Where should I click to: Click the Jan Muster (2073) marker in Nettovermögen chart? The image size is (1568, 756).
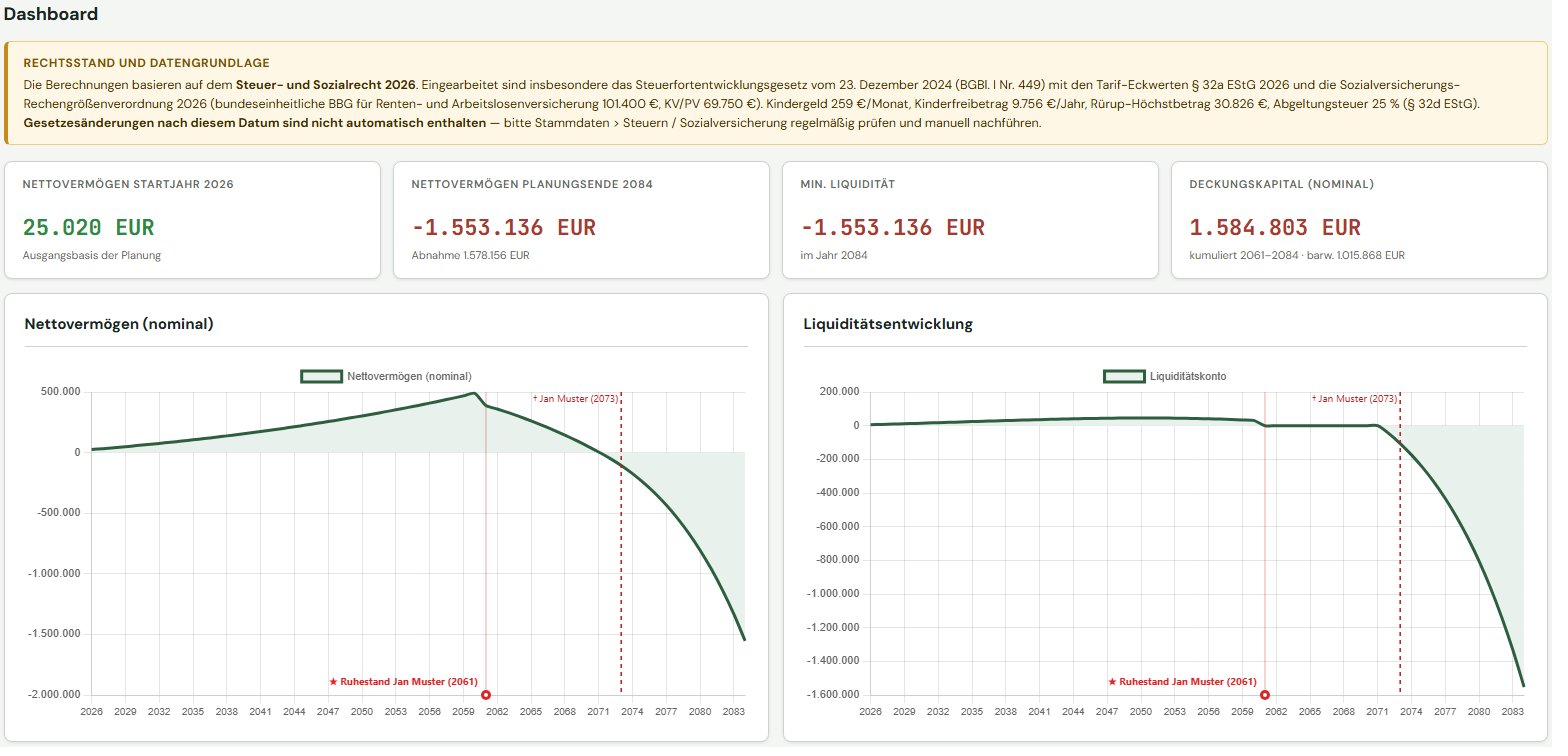click(x=576, y=399)
